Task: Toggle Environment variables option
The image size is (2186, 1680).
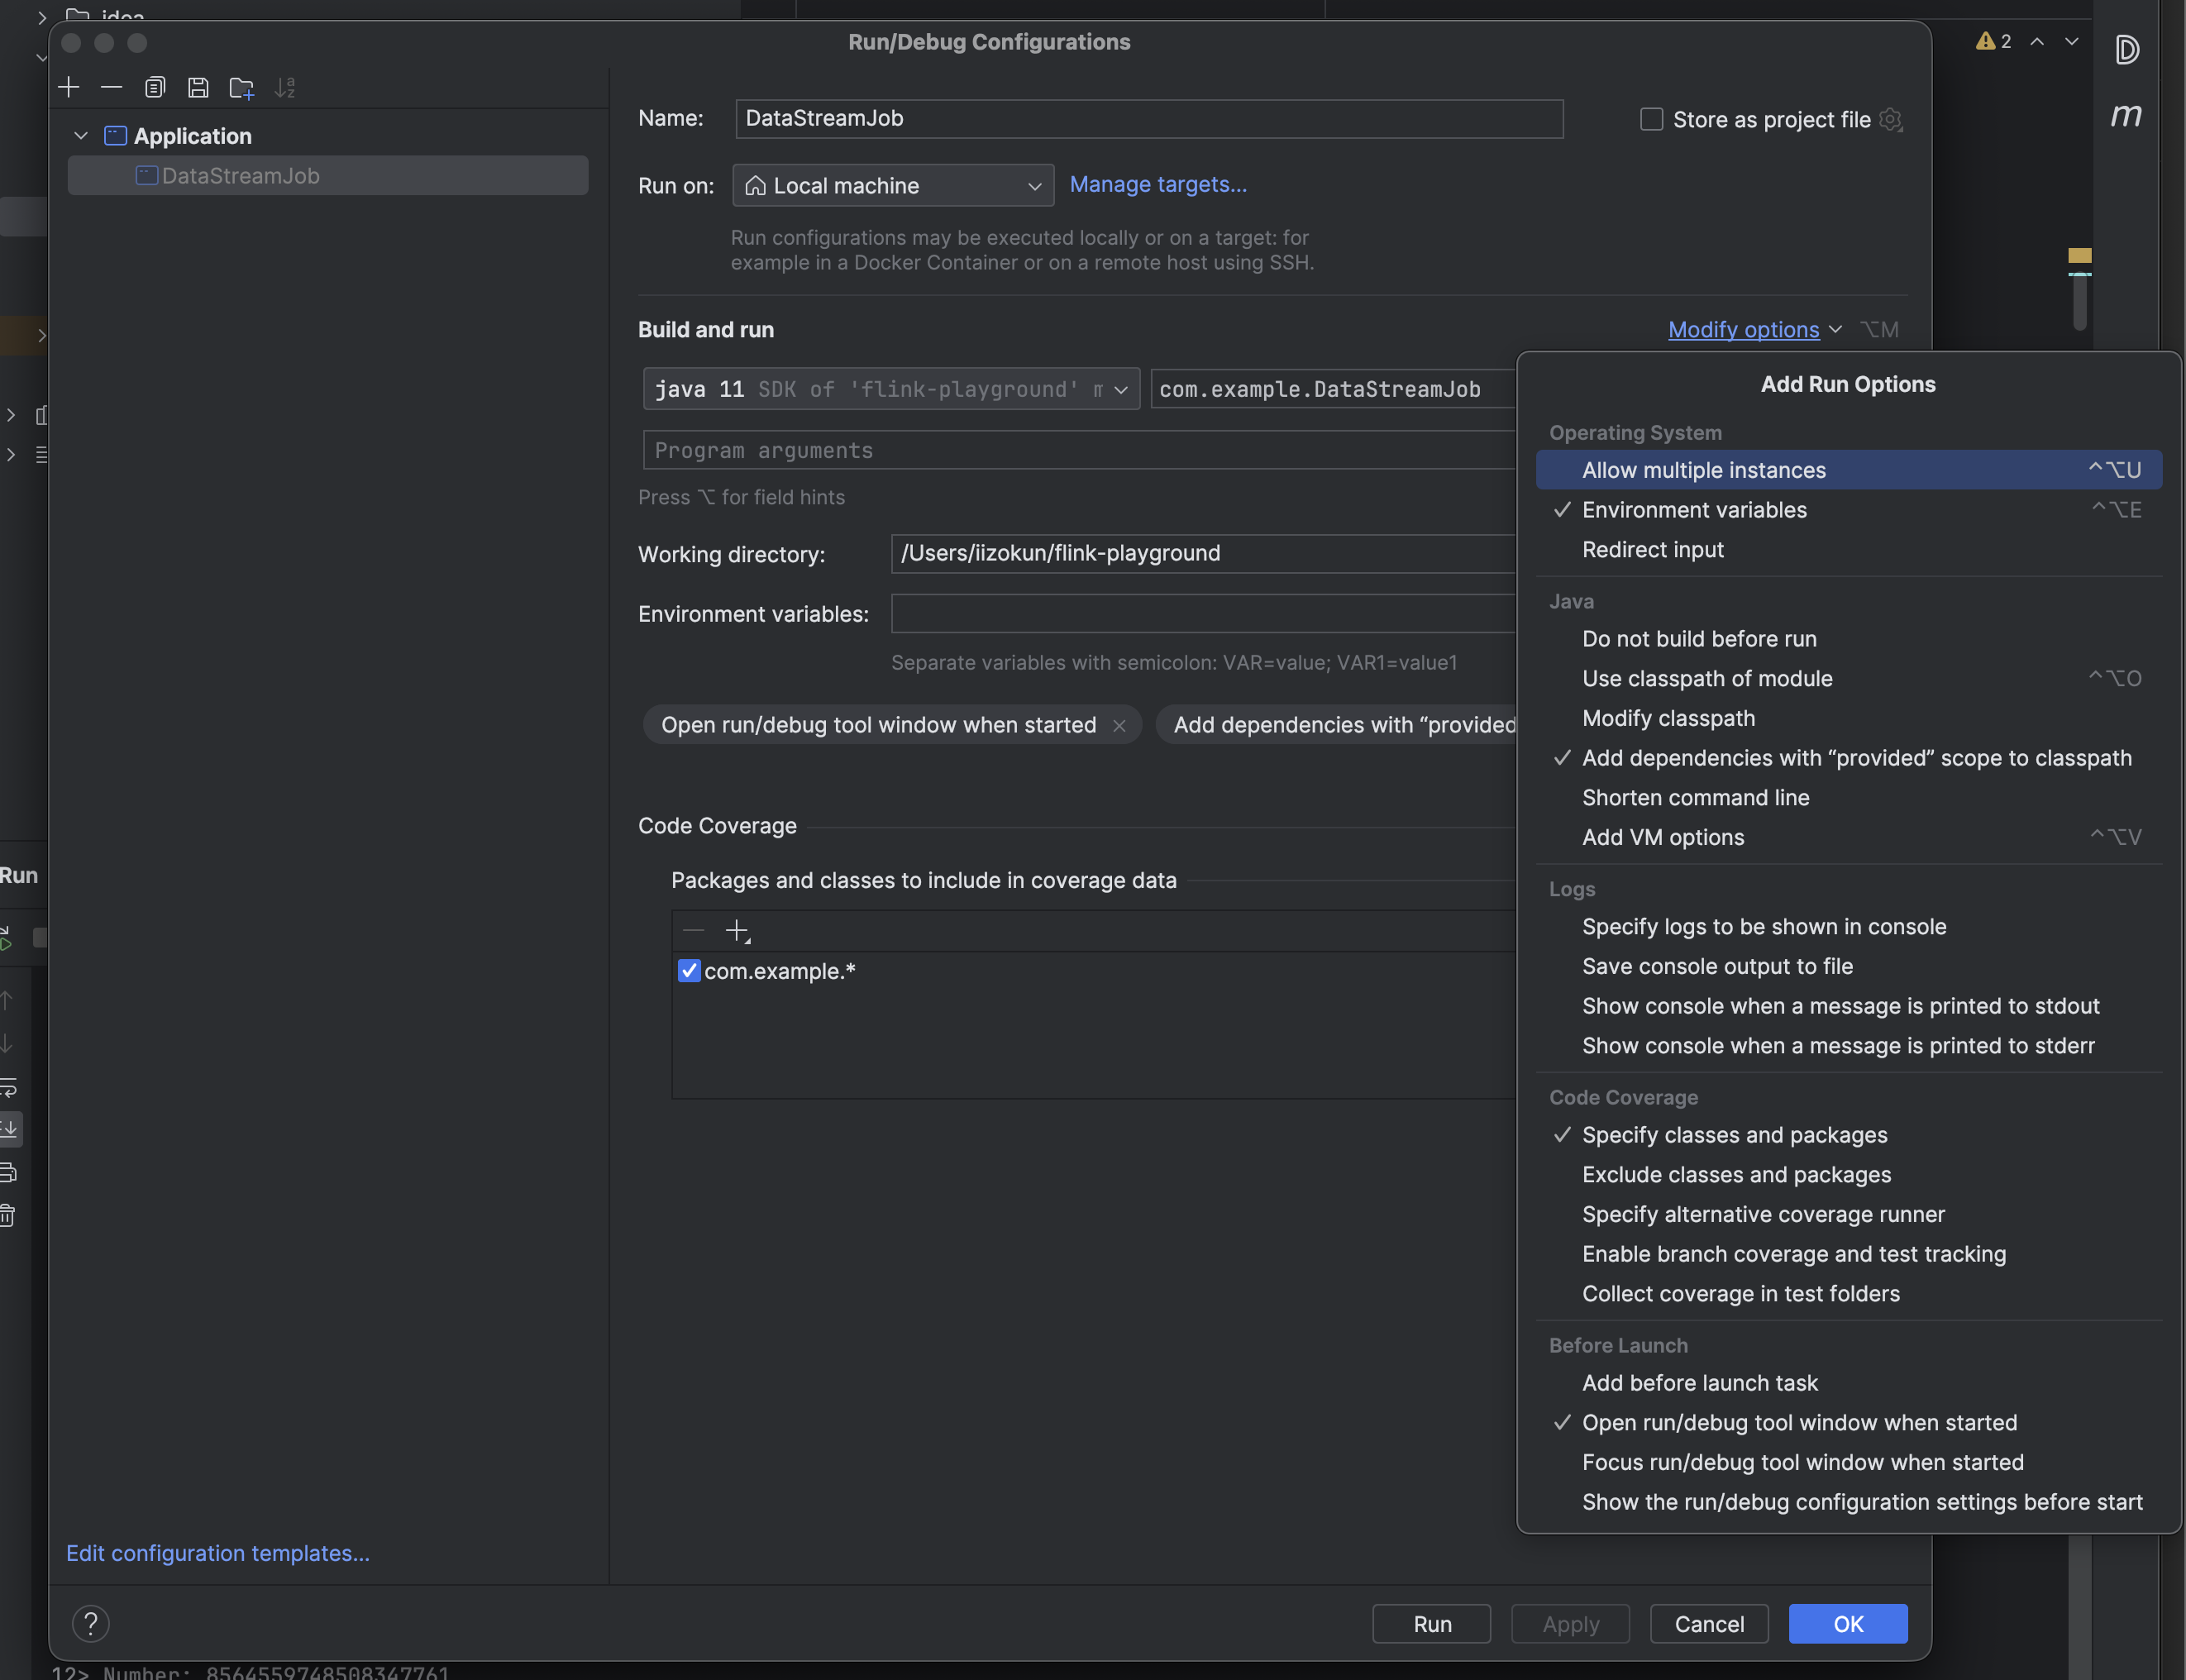Action: tap(1849, 510)
